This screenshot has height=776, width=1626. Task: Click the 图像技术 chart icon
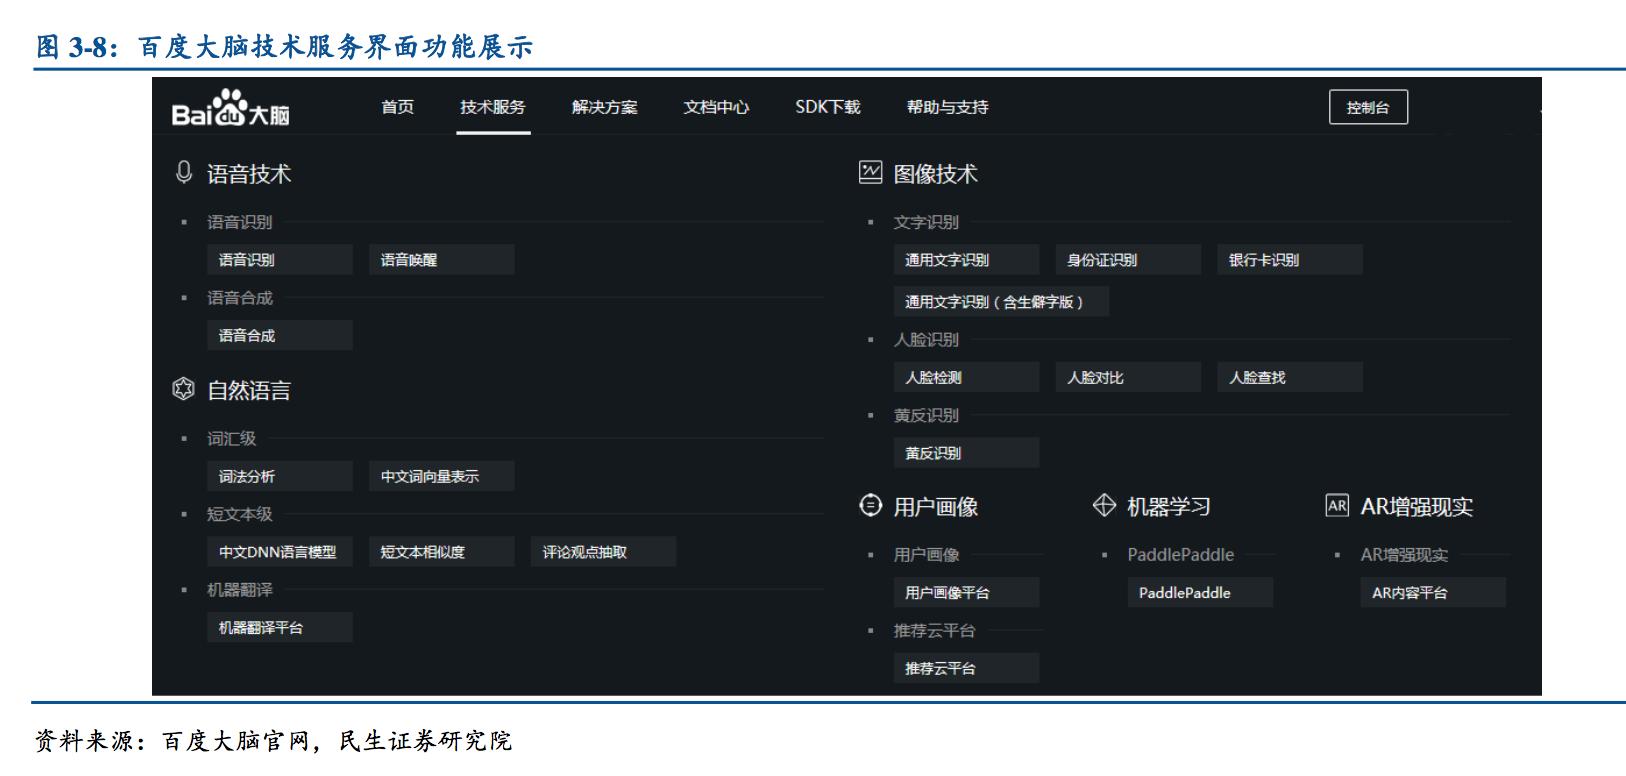(x=870, y=172)
